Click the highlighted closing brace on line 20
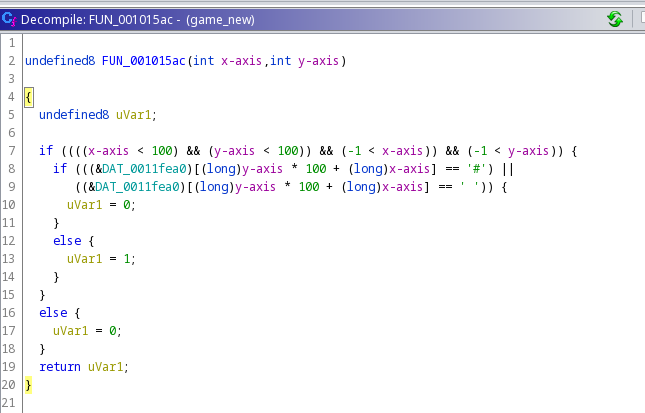This screenshot has height=413, width=645. [x=29, y=384]
